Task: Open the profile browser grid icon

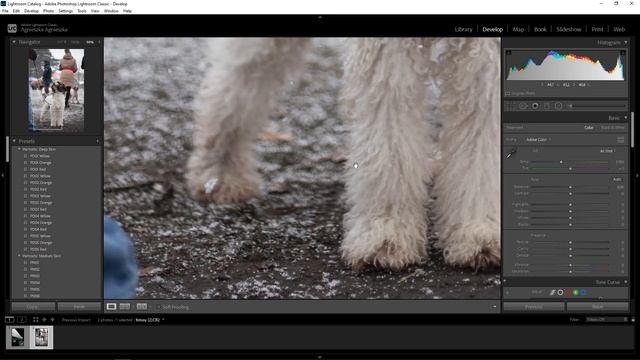Action: 620,140
